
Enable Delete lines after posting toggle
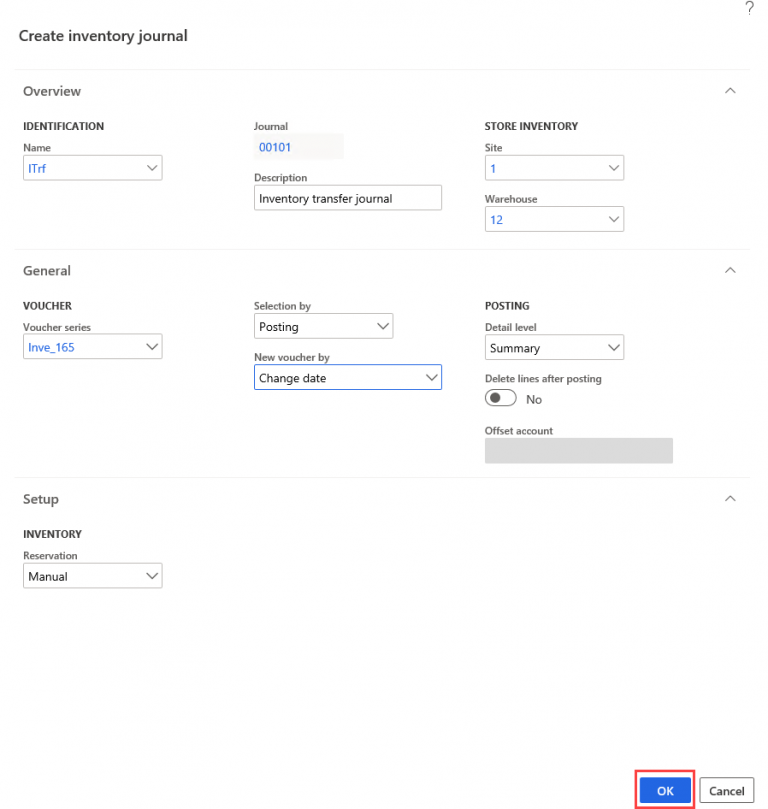pyautogui.click(x=500, y=397)
